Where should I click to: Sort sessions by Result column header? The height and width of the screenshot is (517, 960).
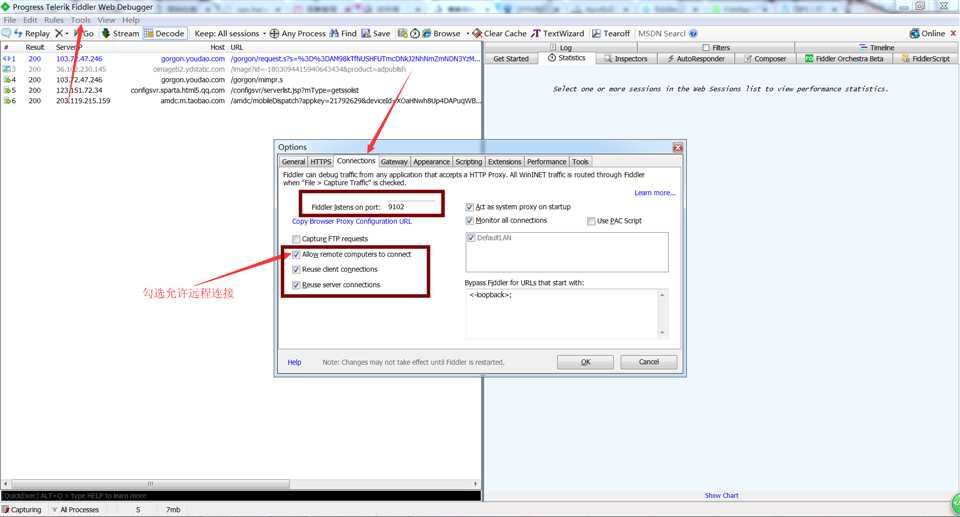pos(34,47)
